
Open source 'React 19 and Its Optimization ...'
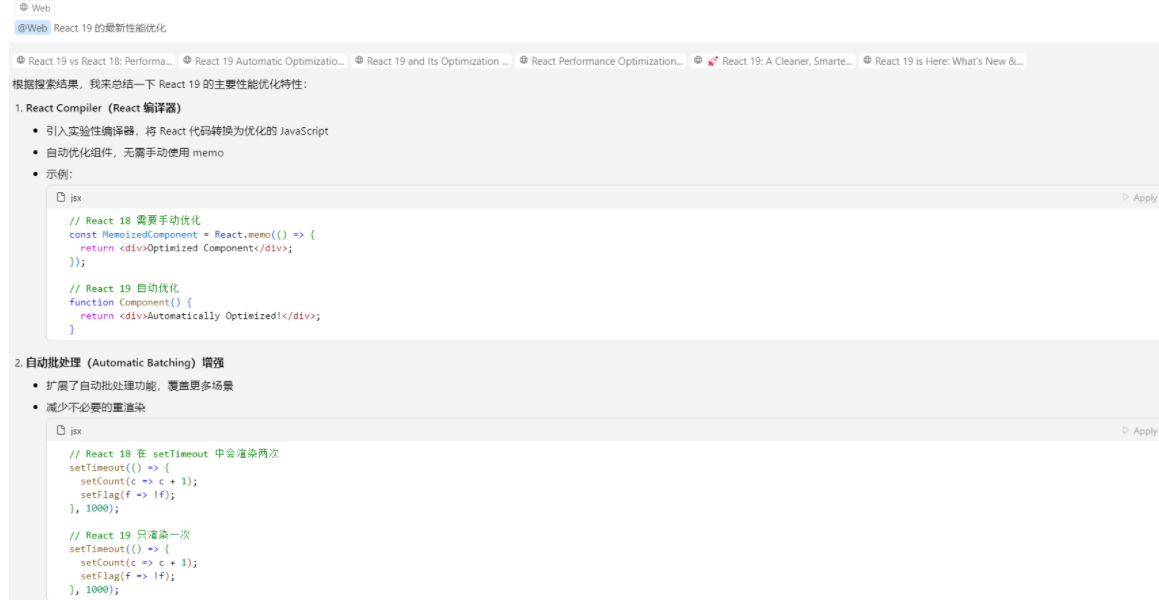[x=432, y=61]
